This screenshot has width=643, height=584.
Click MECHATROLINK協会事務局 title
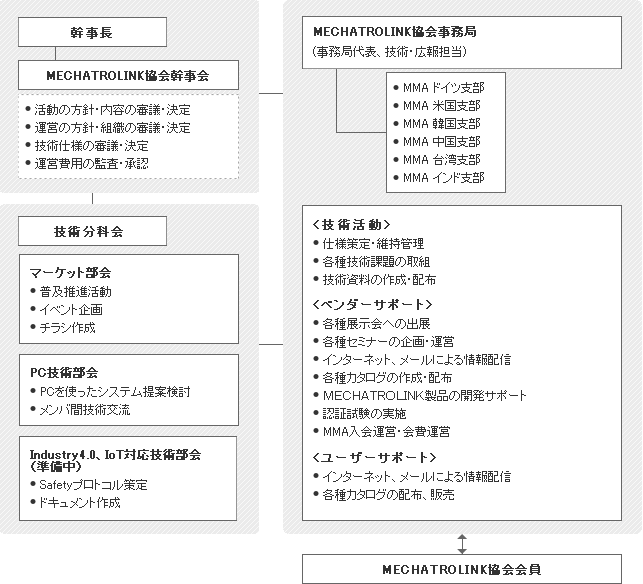pyautogui.click(x=395, y=32)
